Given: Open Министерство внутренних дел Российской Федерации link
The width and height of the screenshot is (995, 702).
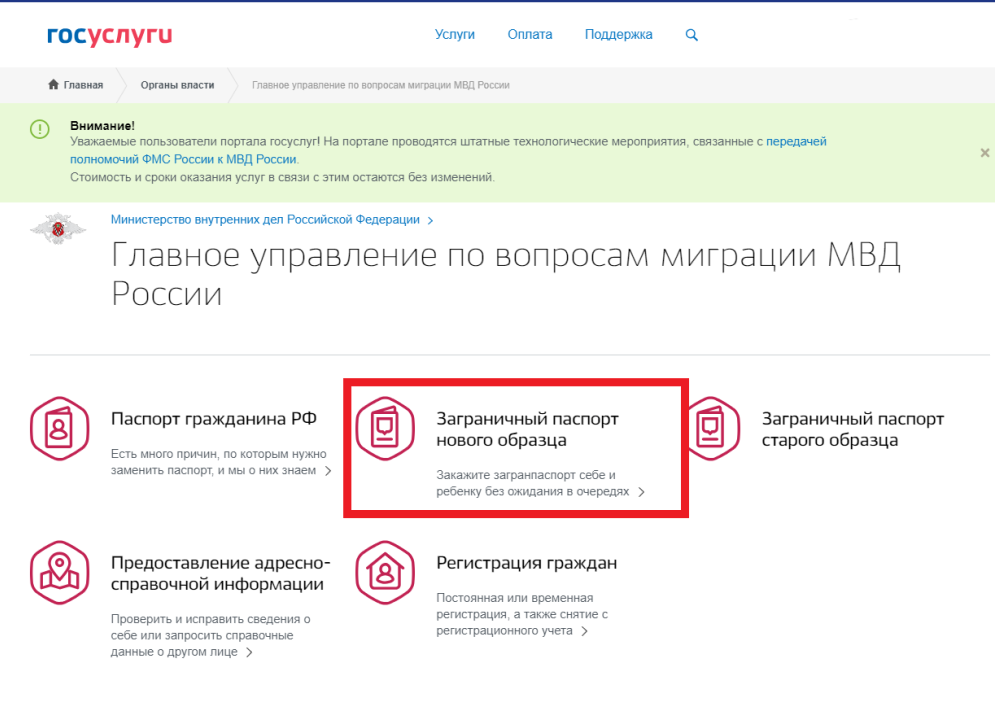Looking at the screenshot, I should [x=266, y=219].
